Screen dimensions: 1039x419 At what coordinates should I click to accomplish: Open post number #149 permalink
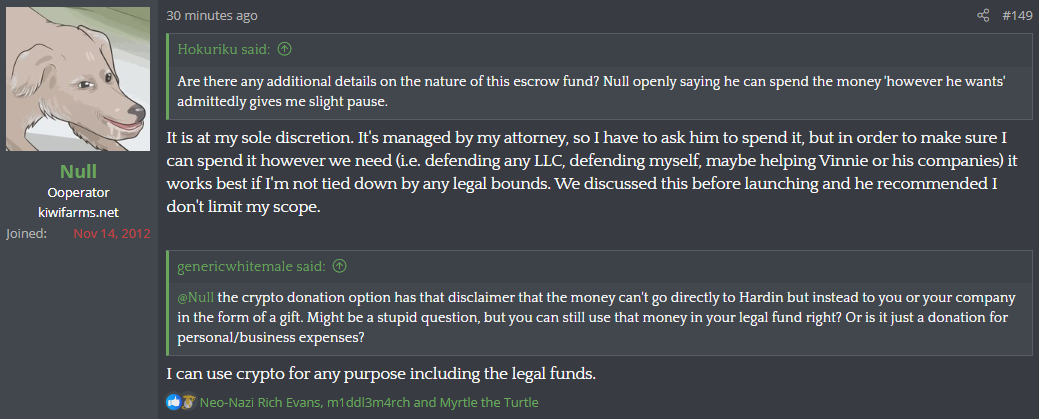coord(1017,15)
